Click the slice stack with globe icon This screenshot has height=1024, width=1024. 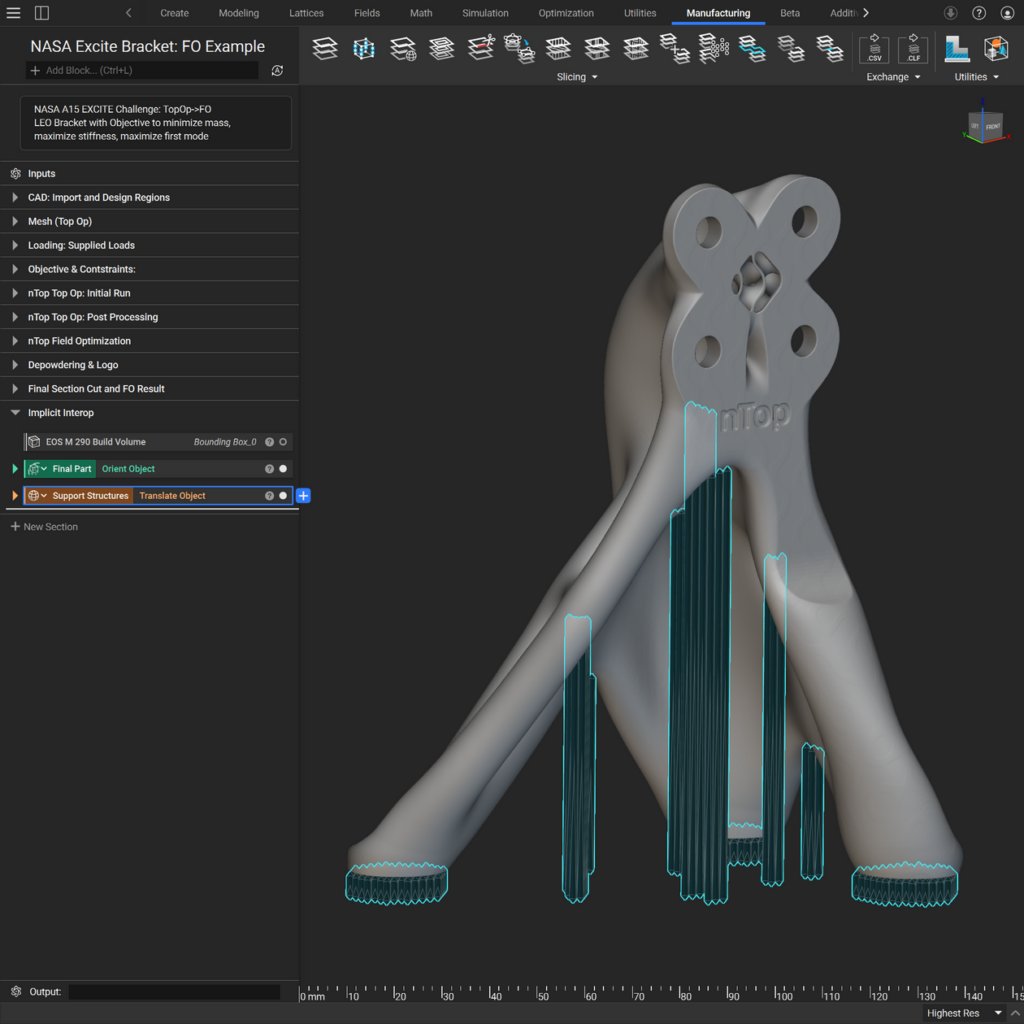click(403, 49)
